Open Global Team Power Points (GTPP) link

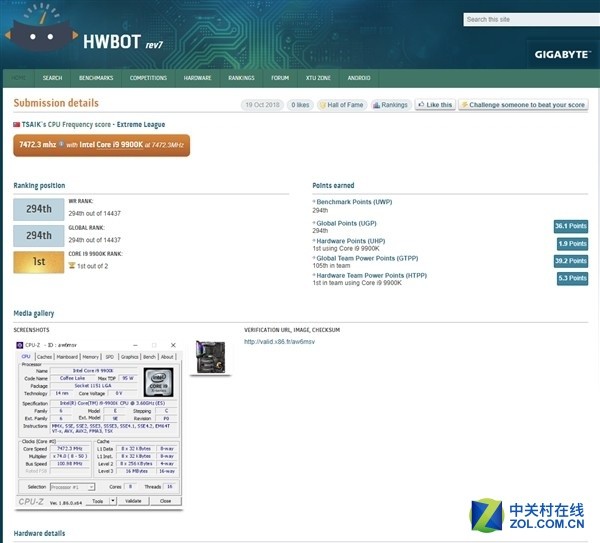[x=367, y=258]
